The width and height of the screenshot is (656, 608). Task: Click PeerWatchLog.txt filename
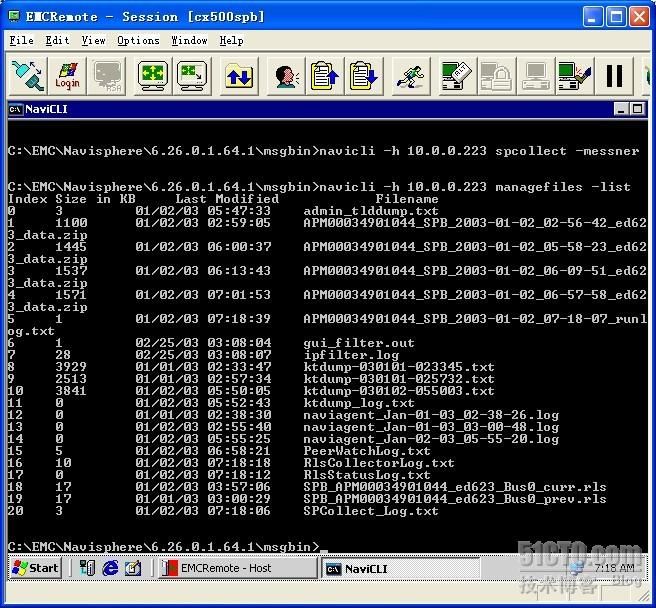(367, 451)
